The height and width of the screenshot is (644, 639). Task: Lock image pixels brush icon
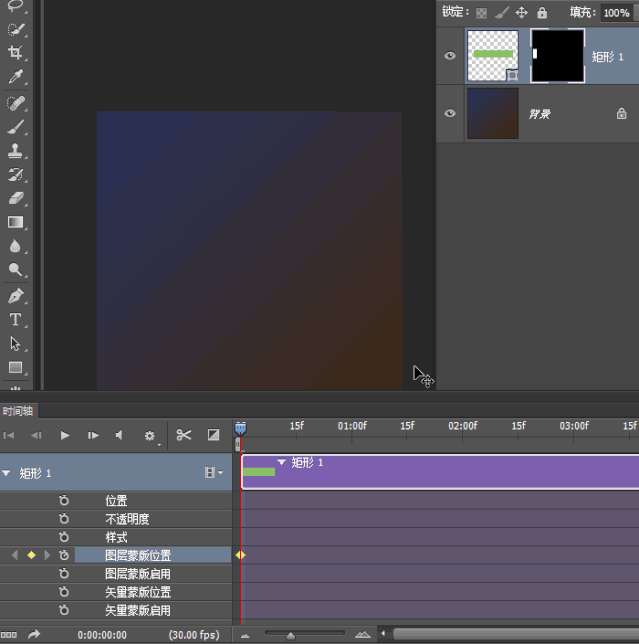501,13
